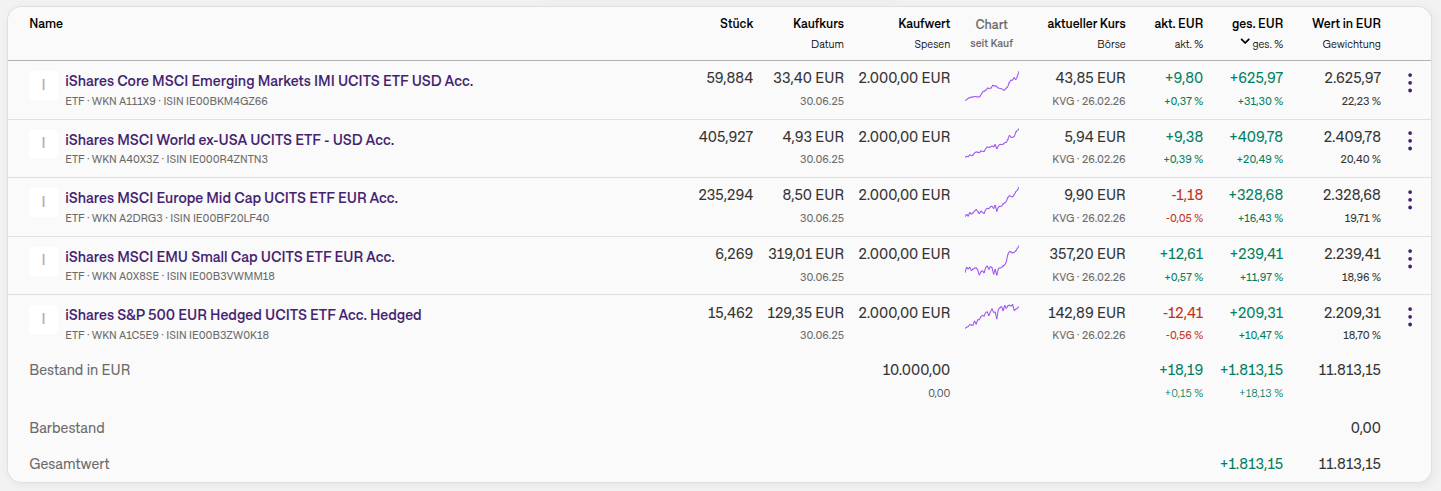
Task: Open three-dot menu for MSCI World ex-USA ETF
Action: click(1410, 142)
